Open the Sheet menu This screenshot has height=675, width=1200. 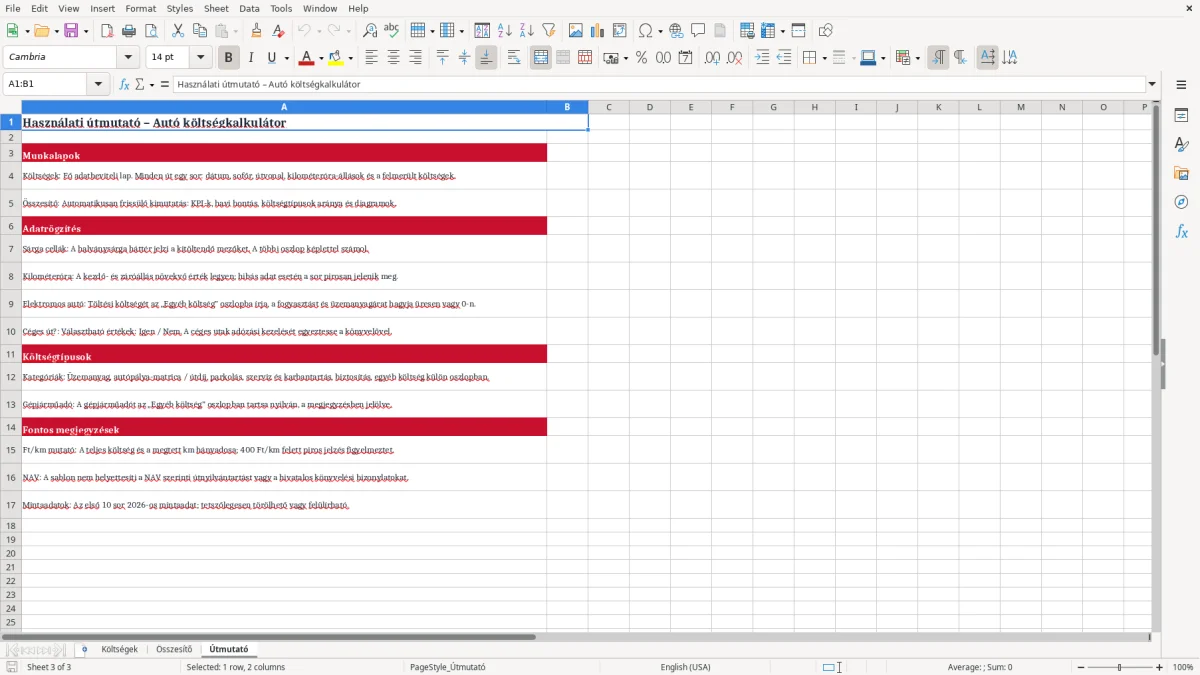pyautogui.click(x=216, y=8)
